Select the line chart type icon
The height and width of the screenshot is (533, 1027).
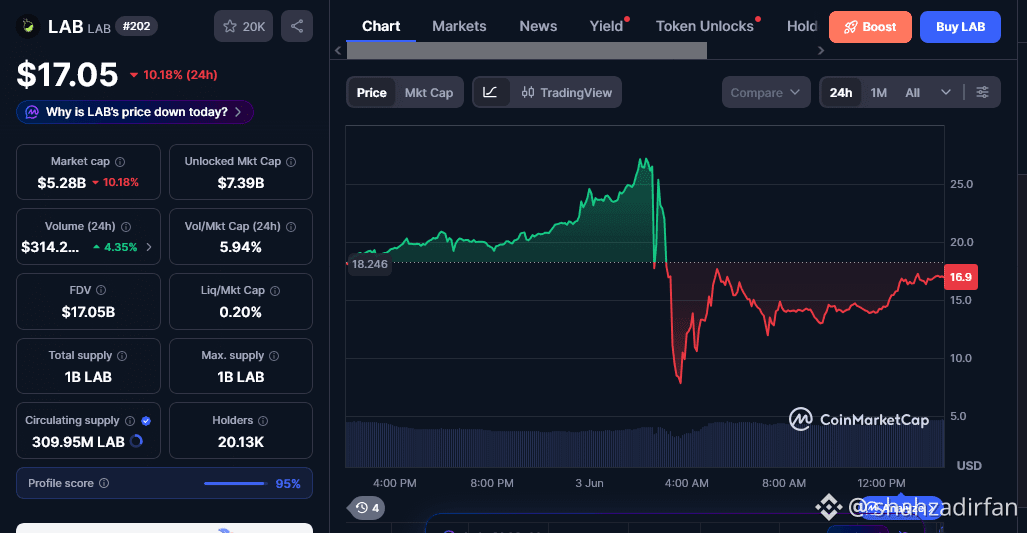pyautogui.click(x=491, y=92)
